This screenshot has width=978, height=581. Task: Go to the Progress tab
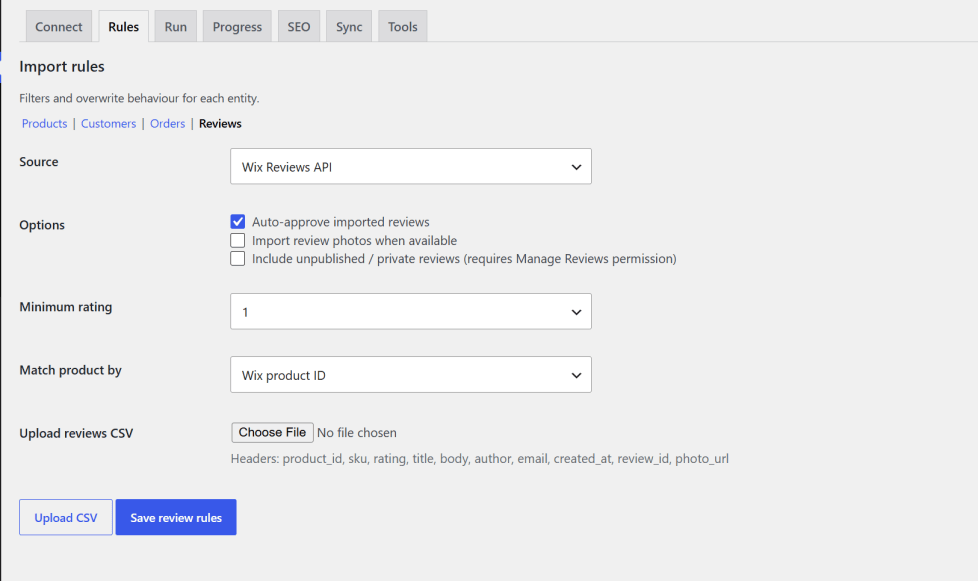(237, 27)
